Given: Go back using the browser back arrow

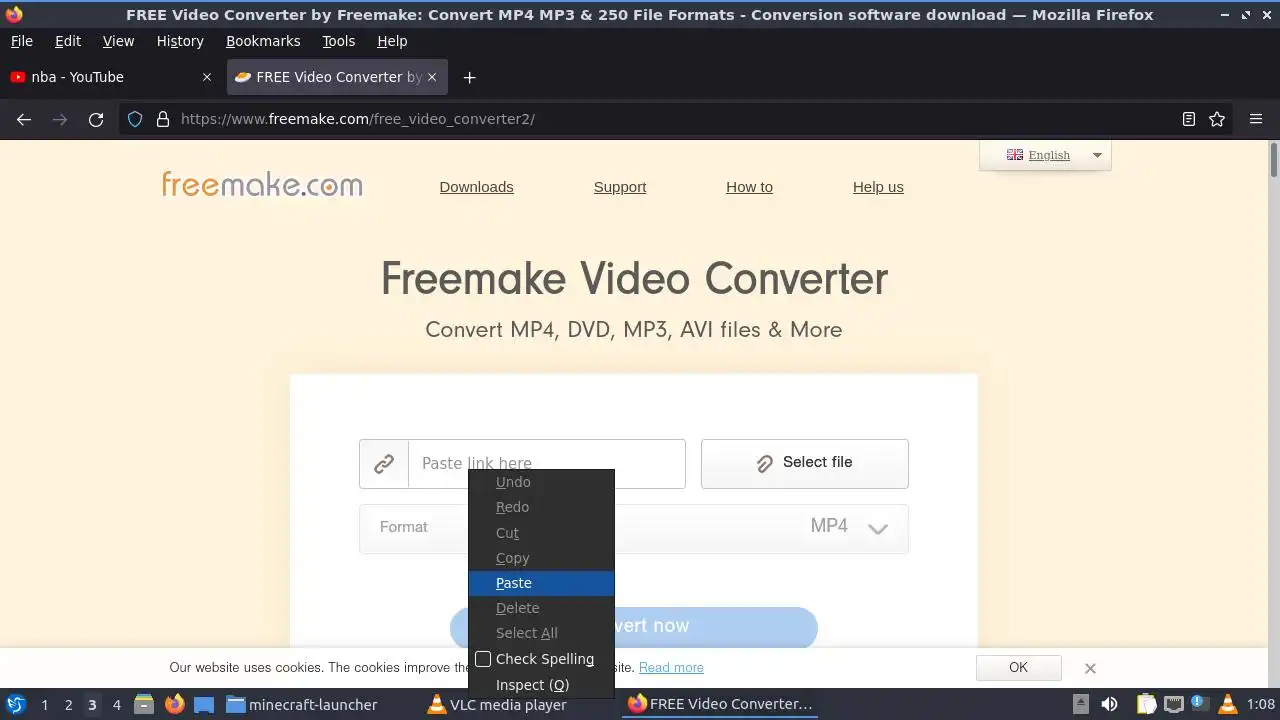Looking at the screenshot, I should (x=24, y=119).
